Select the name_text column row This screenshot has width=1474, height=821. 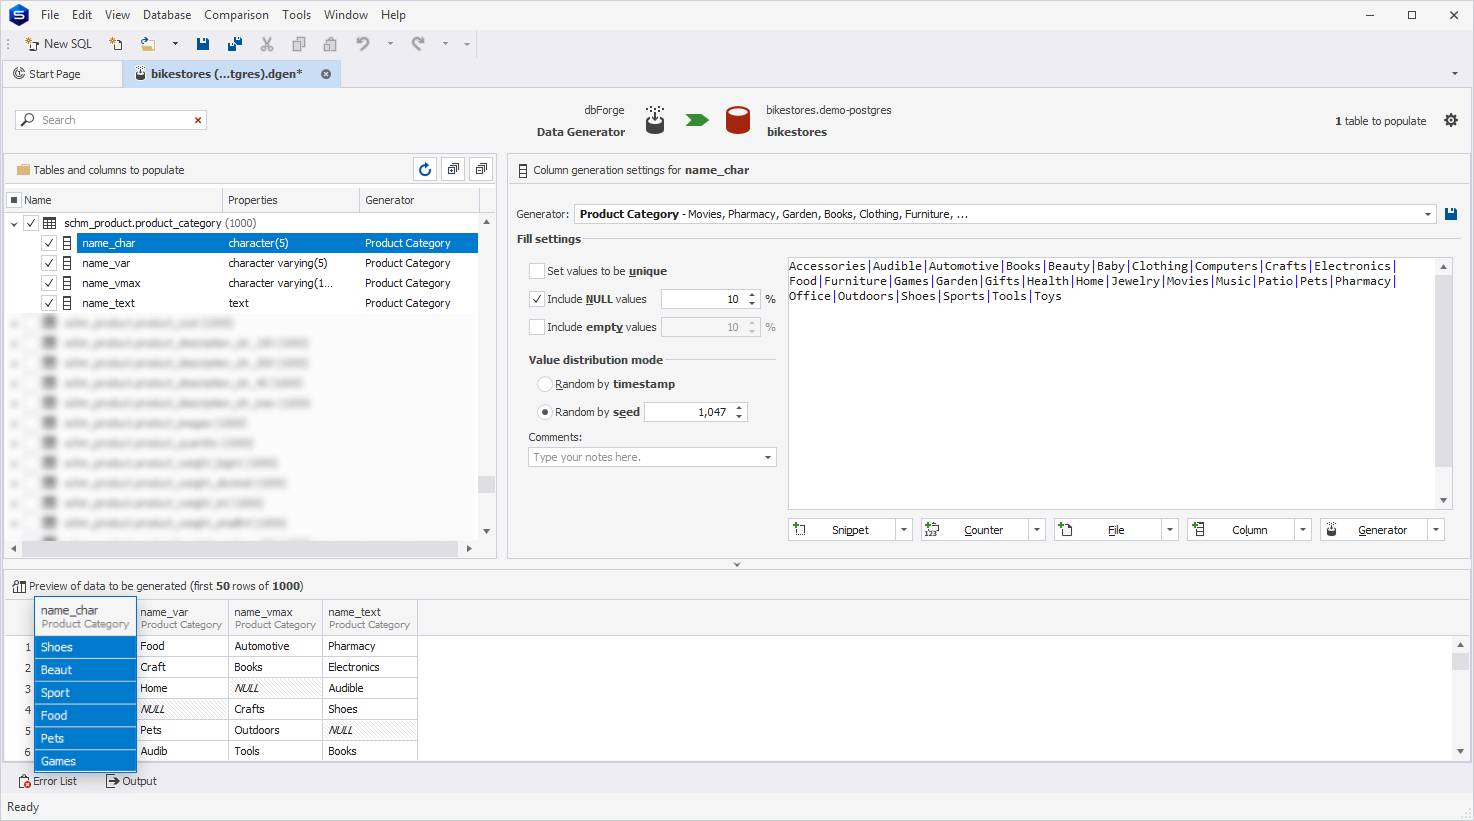click(x=277, y=303)
